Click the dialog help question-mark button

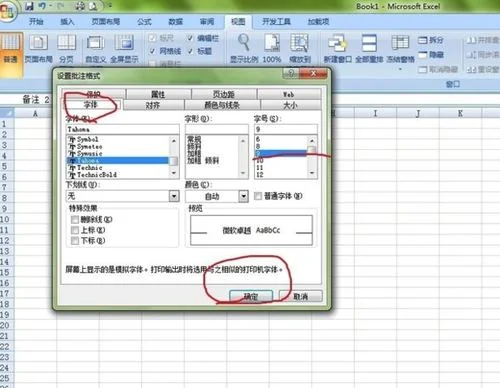pos(290,74)
